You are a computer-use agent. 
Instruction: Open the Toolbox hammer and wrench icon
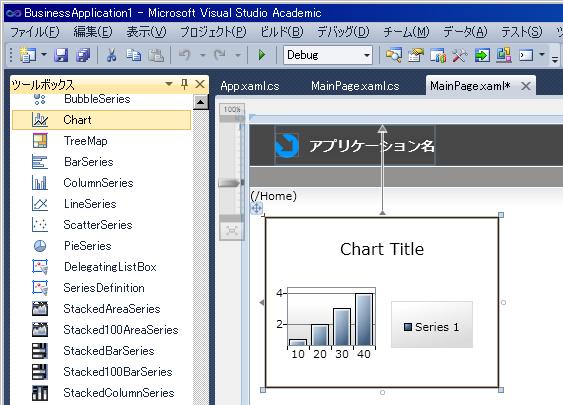pos(460,55)
